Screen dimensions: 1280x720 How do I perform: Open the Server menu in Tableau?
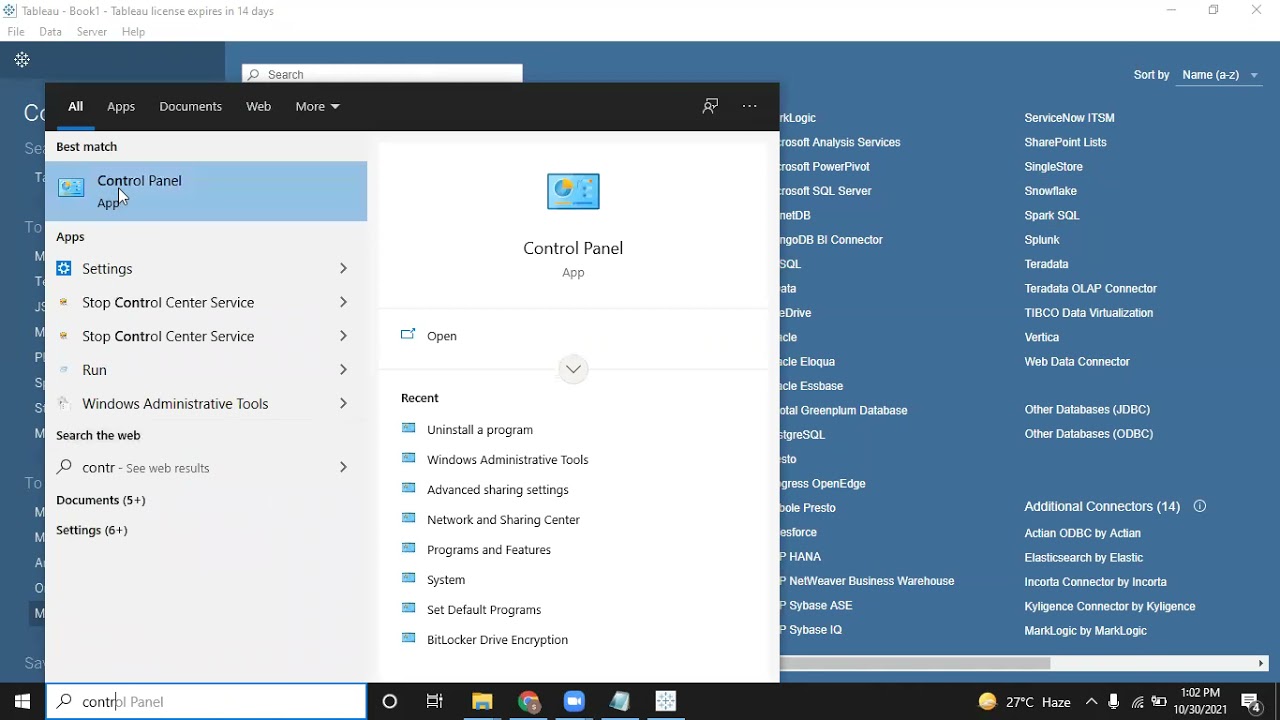coord(92,32)
